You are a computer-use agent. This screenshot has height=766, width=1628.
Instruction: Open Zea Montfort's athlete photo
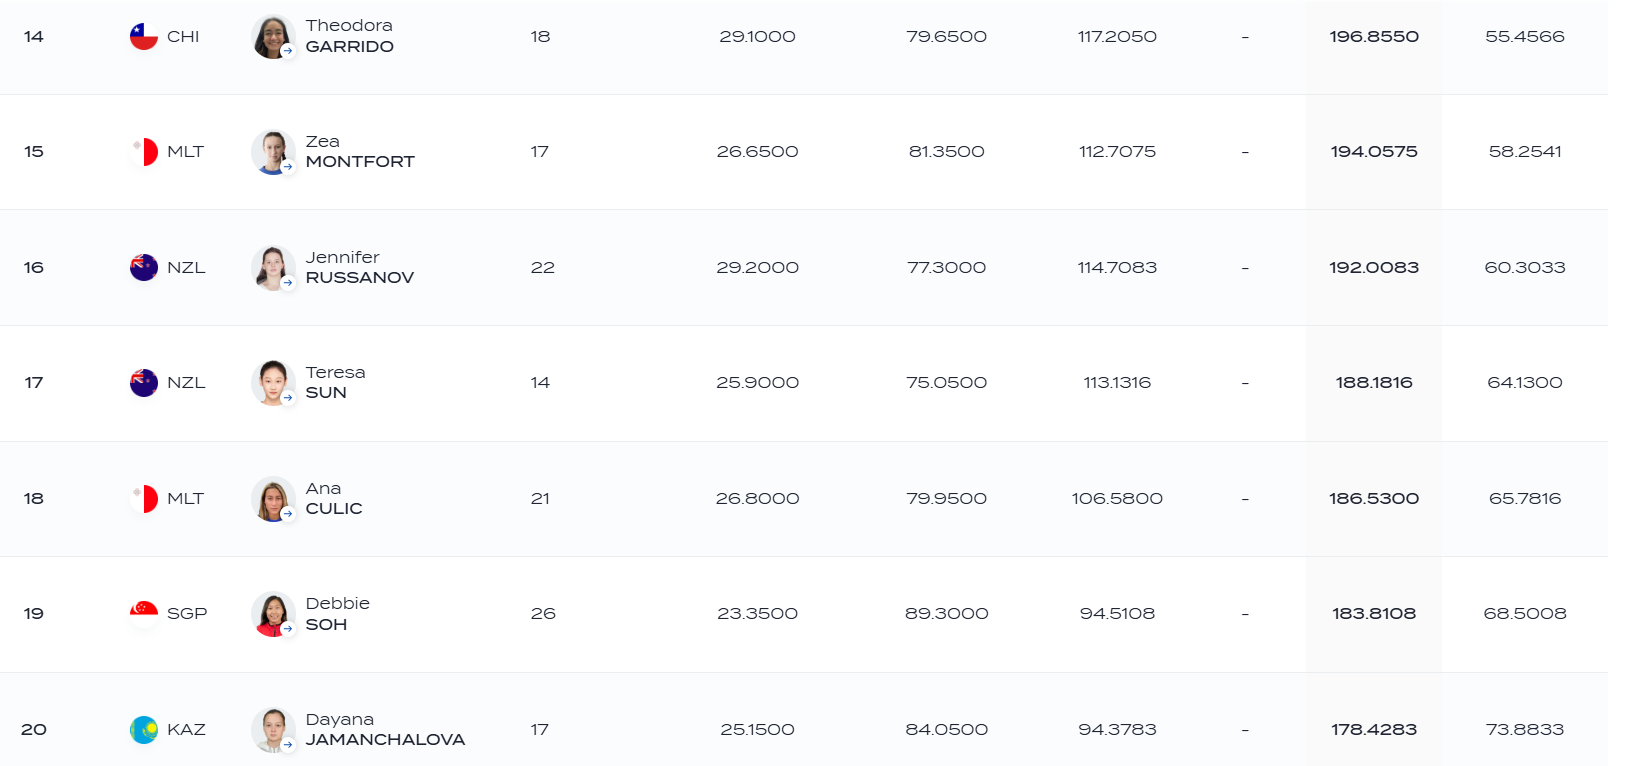[x=272, y=152]
